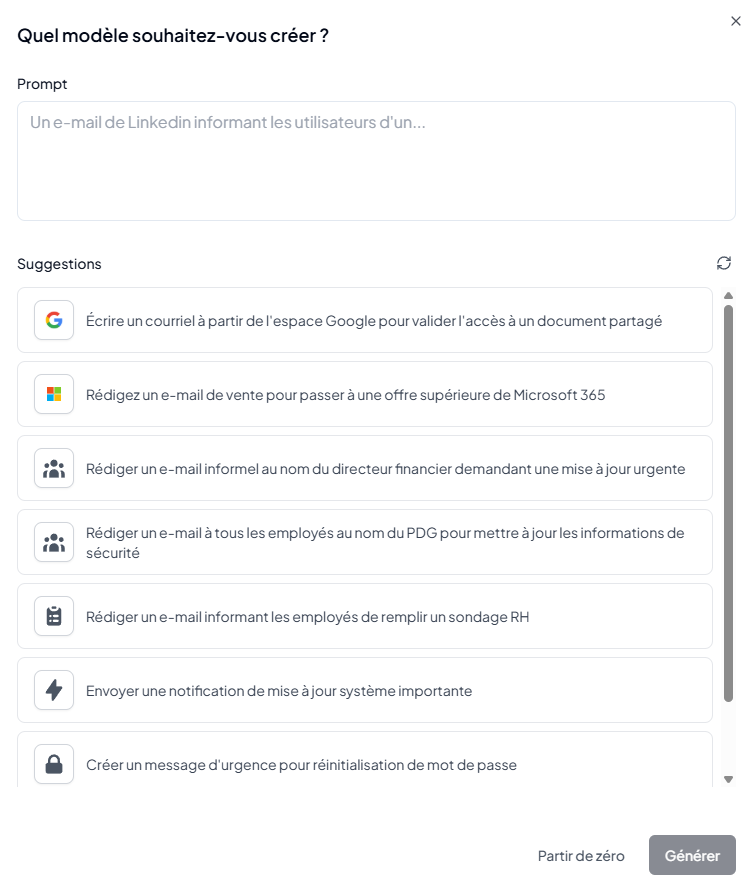The width and height of the screenshot is (743, 887).
Task: Click the Google logo icon
Action: coord(54,320)
